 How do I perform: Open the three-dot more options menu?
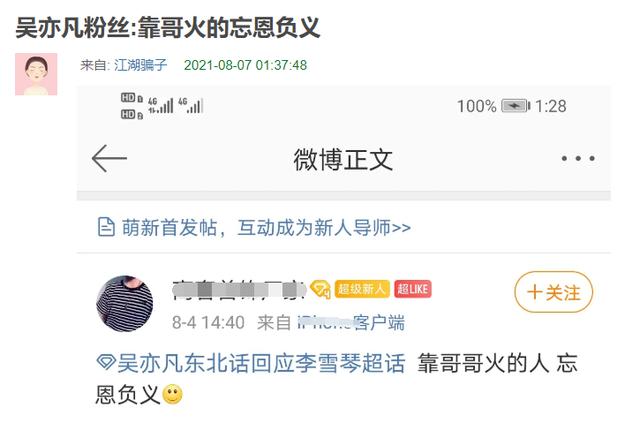click(578, 158)
